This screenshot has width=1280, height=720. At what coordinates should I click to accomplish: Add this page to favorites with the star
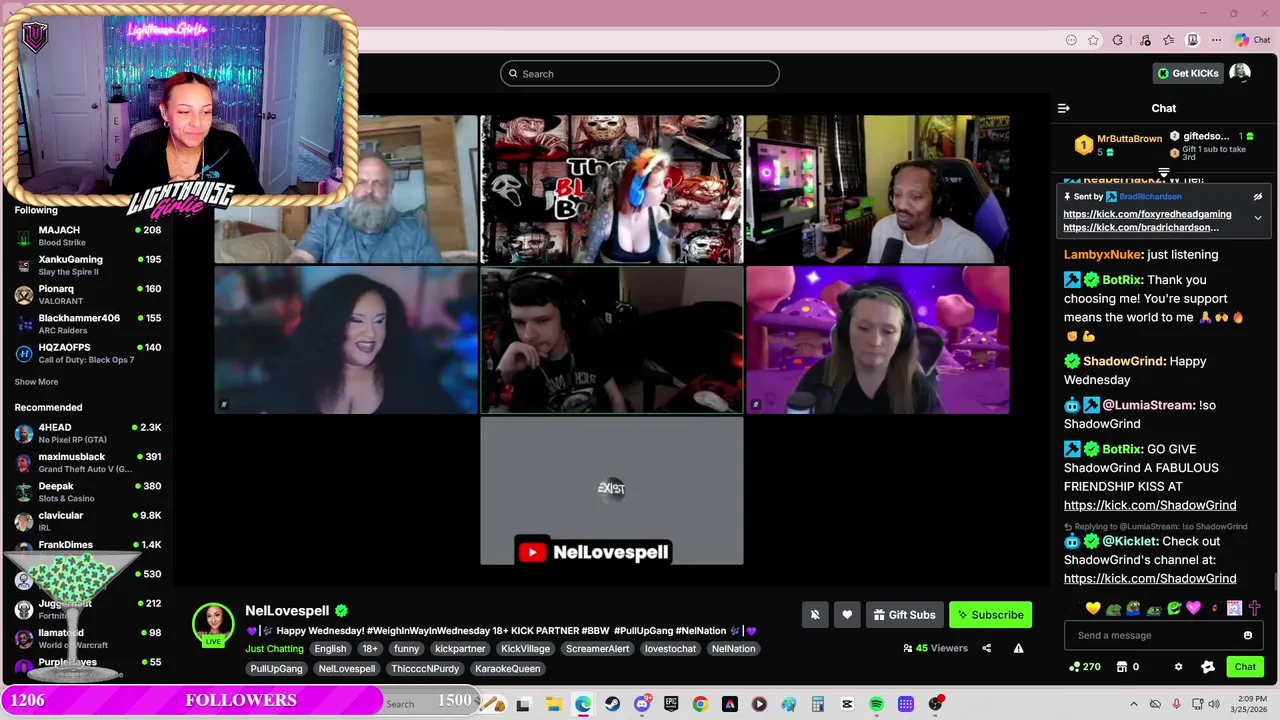click(x=1093, y=40)
